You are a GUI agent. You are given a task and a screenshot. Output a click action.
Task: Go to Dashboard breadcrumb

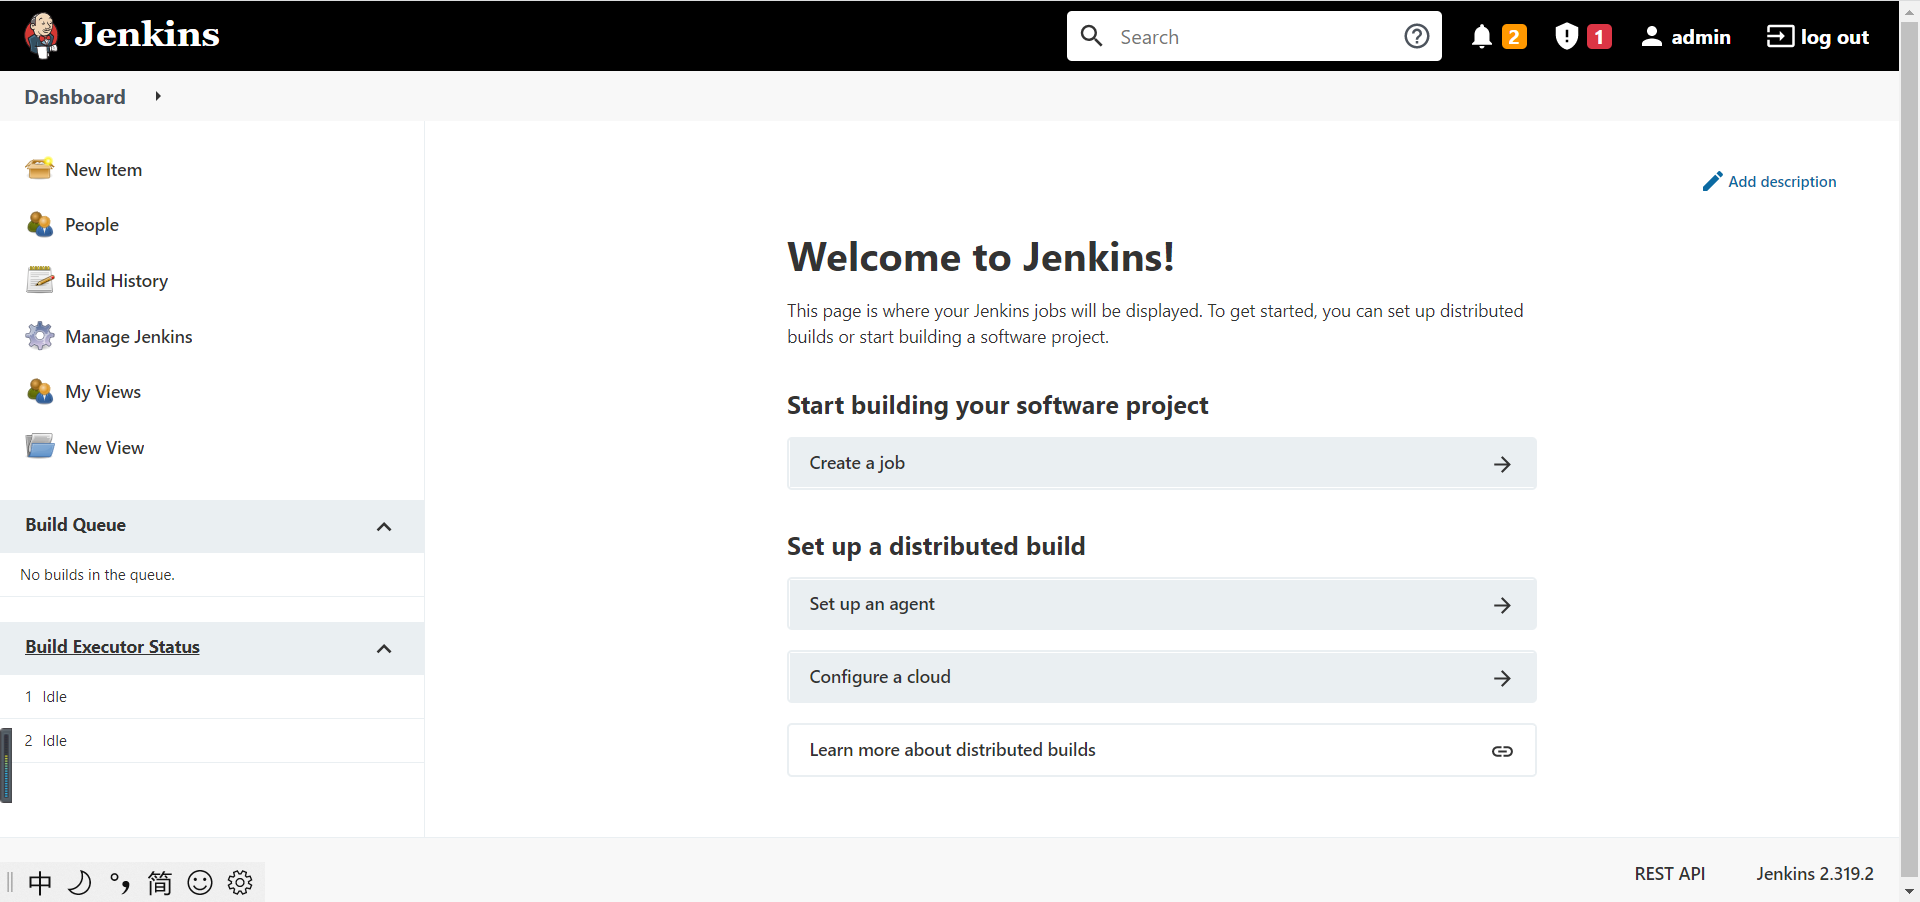(75, 97)
